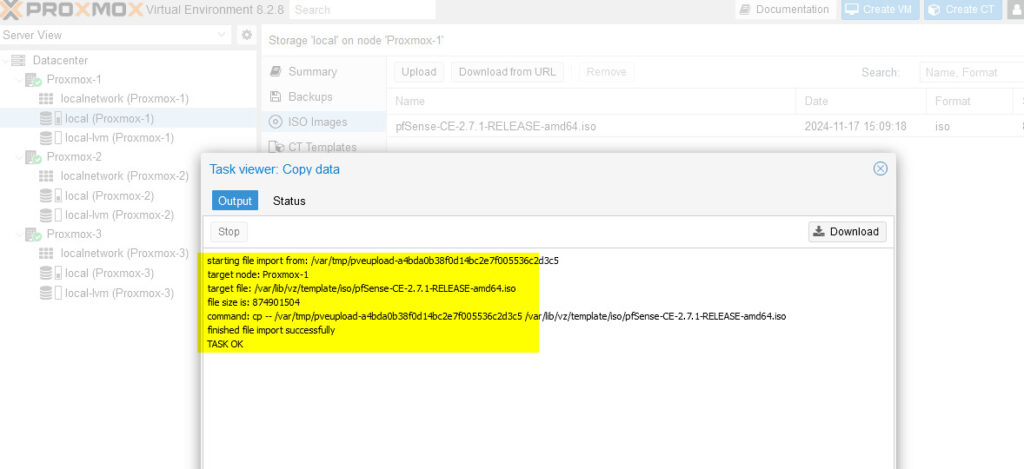The image size is (1024, 469).
Task: Collapse the Proxmox-2 node
Action: coord(19,157)
